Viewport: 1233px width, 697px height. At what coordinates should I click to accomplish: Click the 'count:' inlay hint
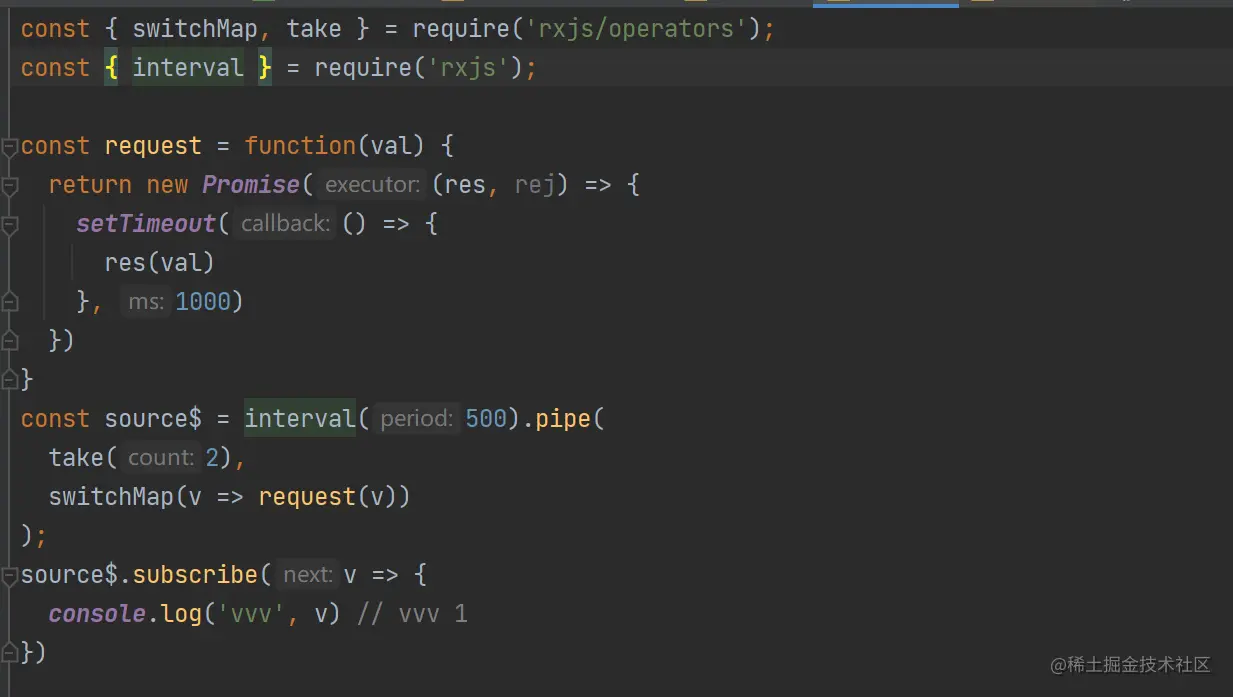[161, 458]
